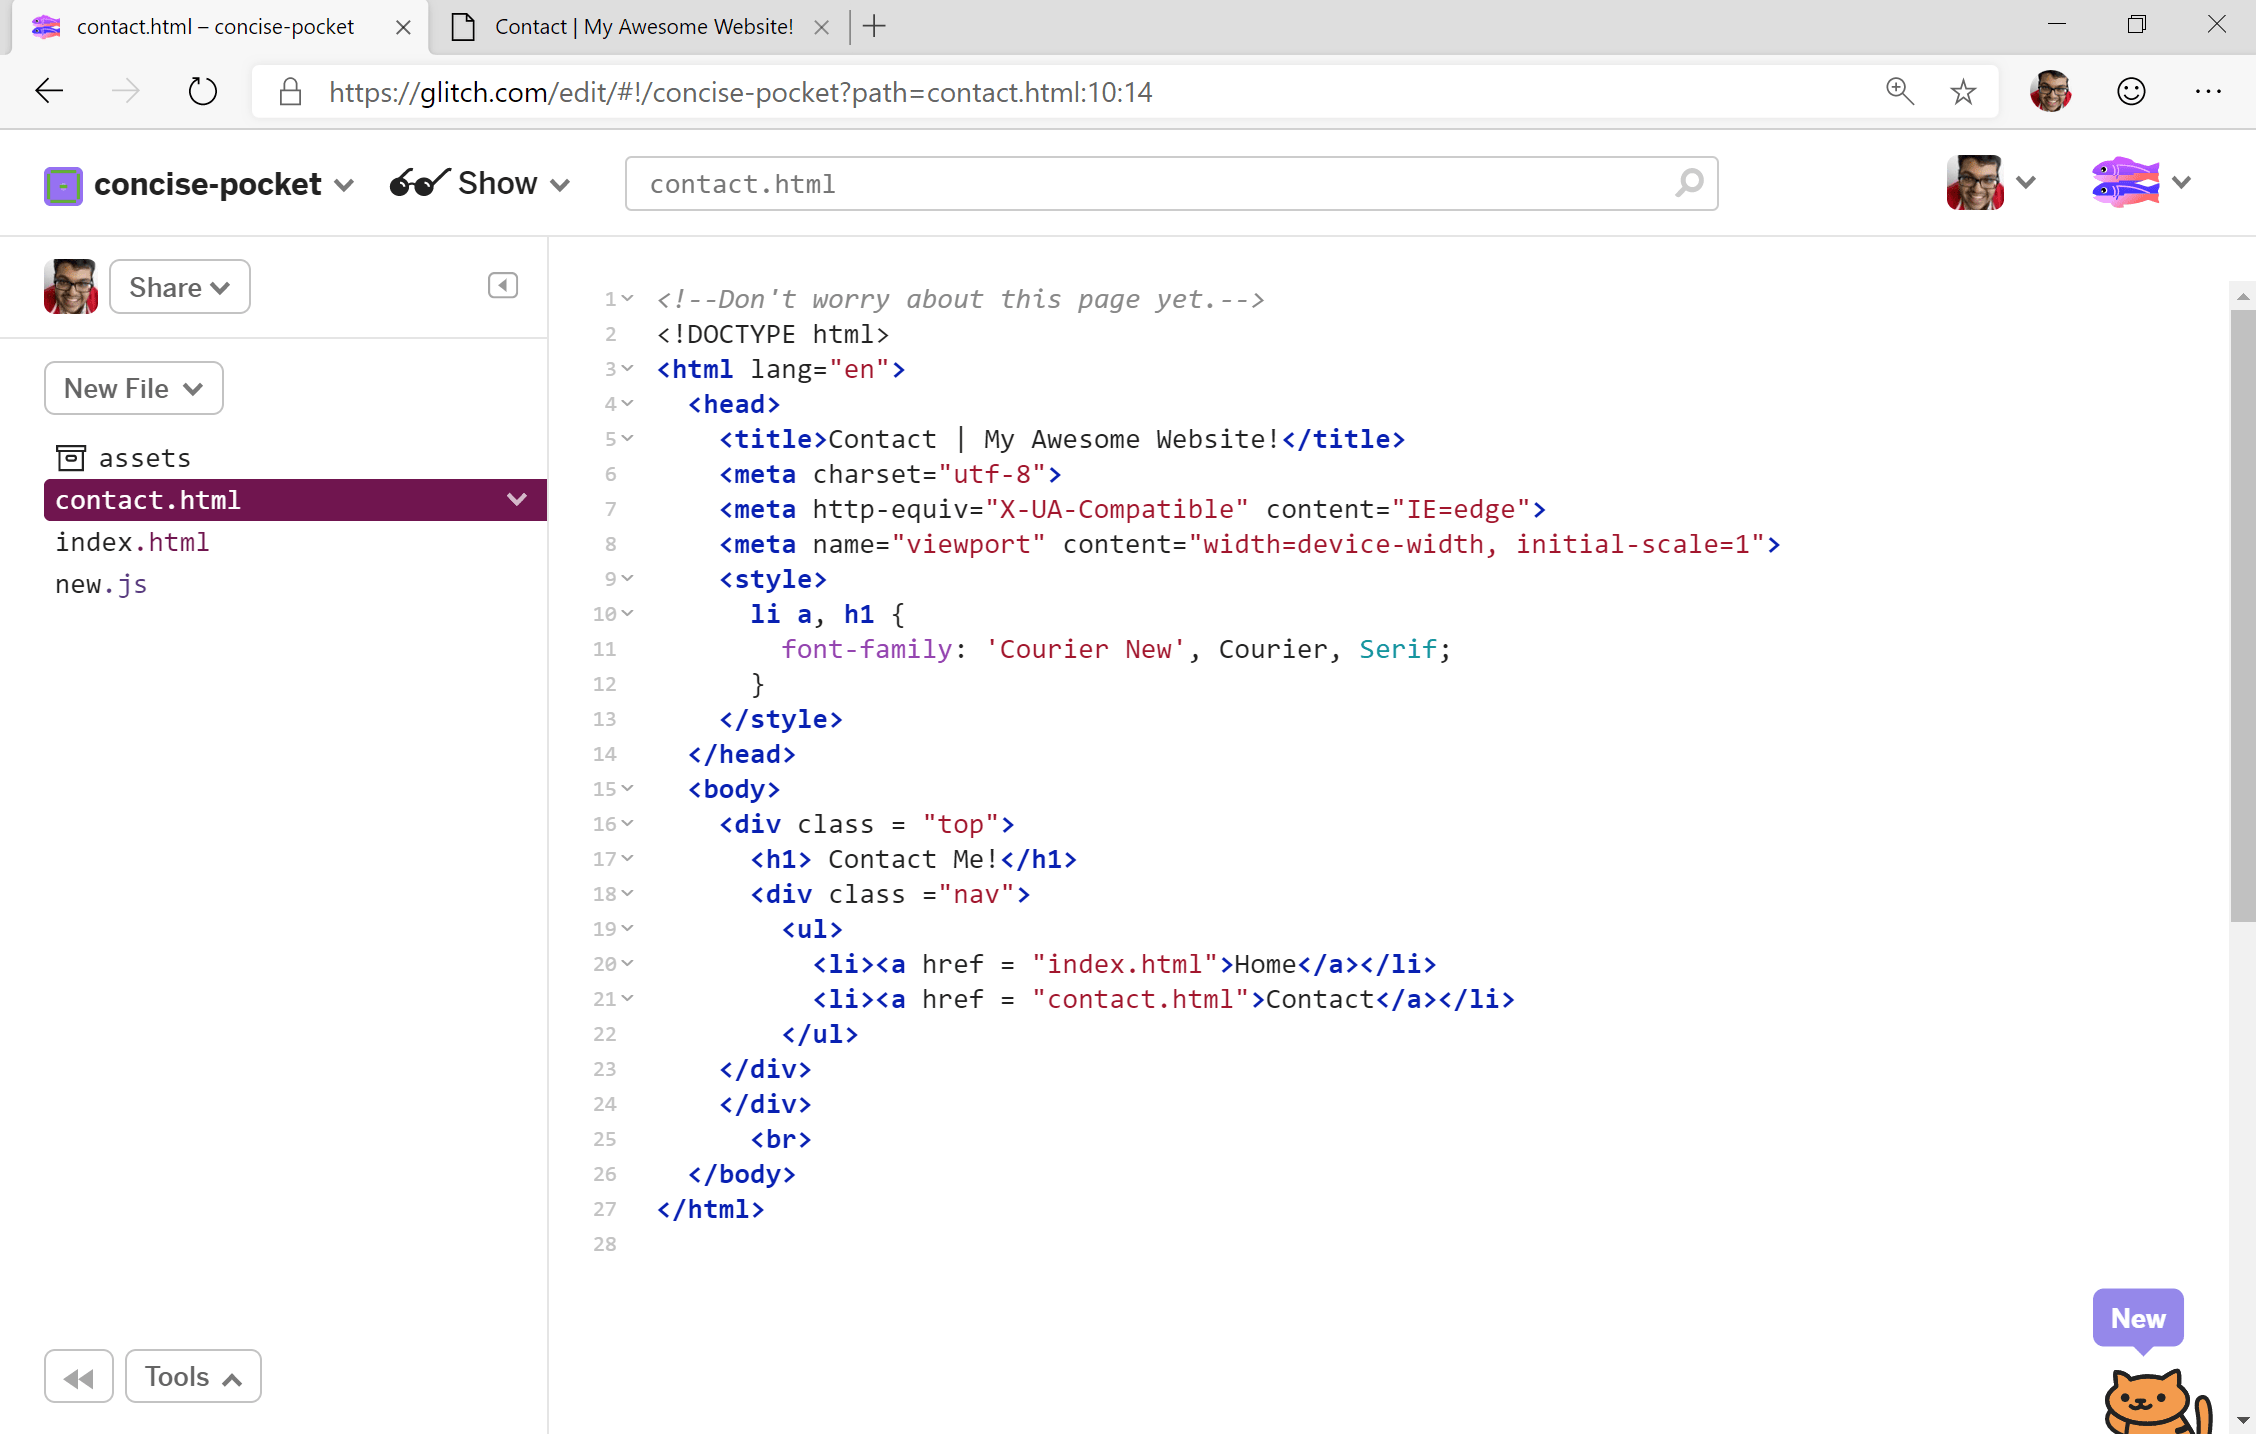Click the smiley feedback icon in the browser toolbar

click(2131, 92)
